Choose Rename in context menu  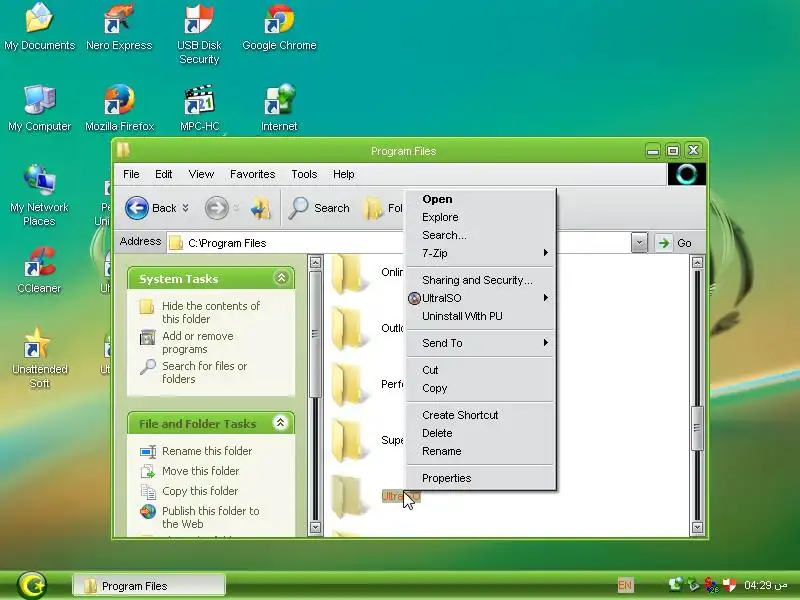click(x=482, y=451)
